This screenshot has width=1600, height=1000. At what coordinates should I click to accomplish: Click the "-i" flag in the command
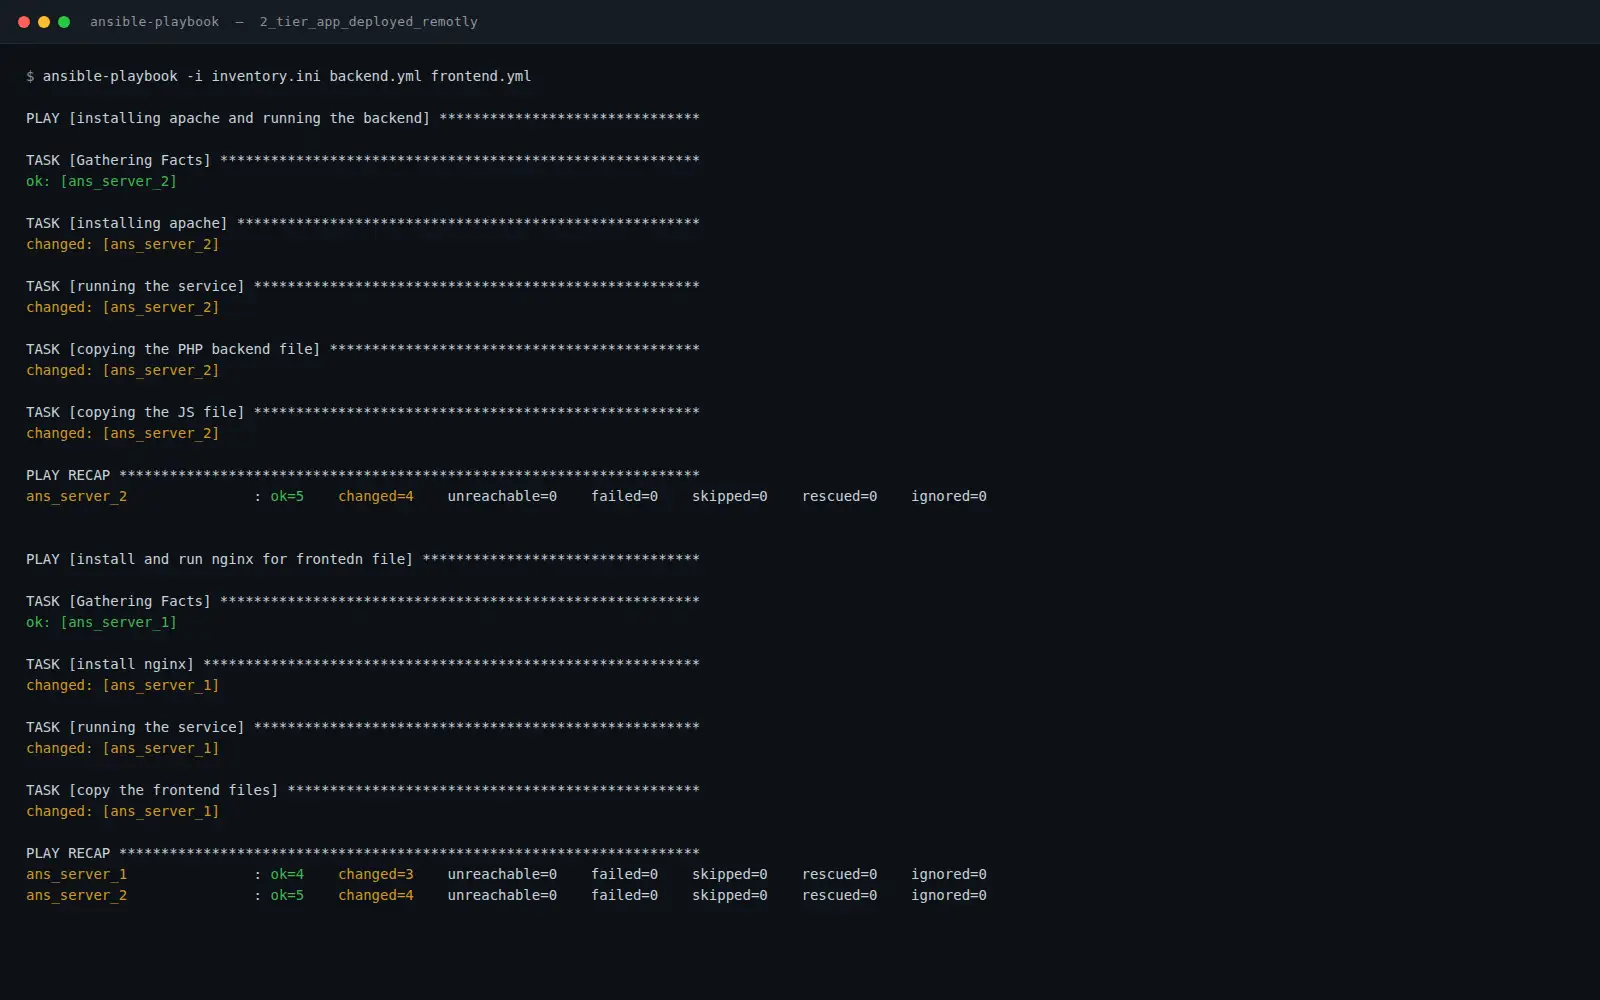pos(194,76)
